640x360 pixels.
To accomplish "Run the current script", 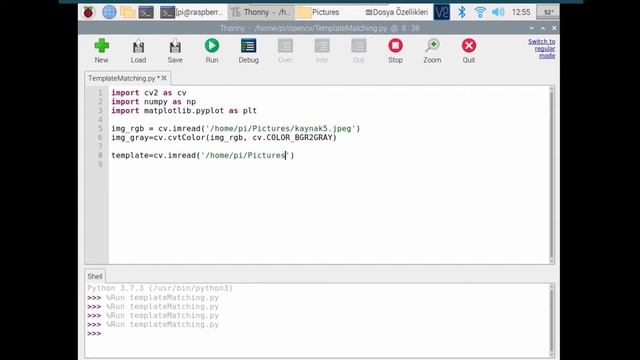I will [x=211, y=51].
